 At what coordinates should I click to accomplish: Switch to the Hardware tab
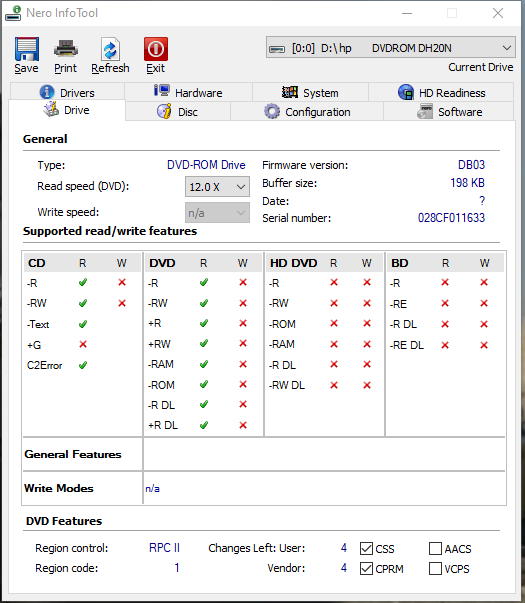tap(188, 92)
